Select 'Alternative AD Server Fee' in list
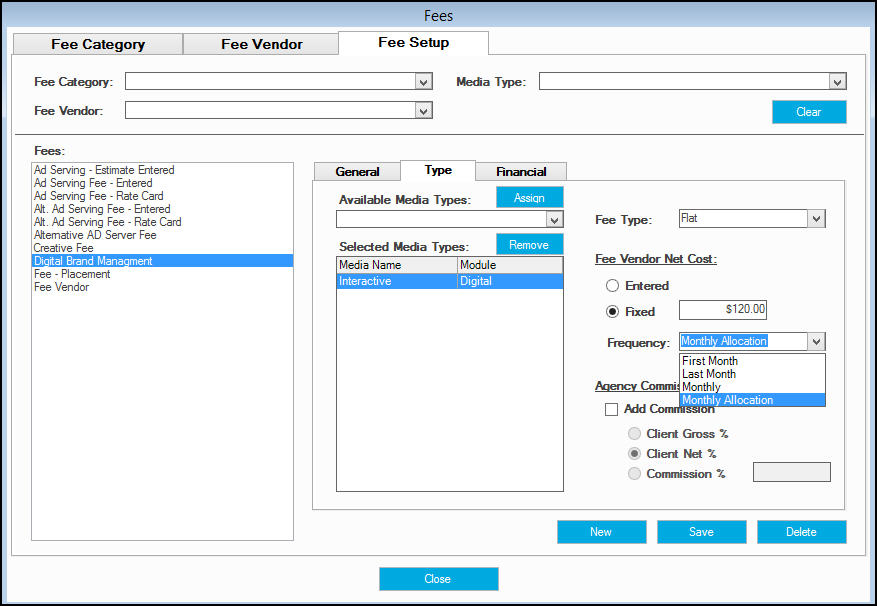 (162, 235)
